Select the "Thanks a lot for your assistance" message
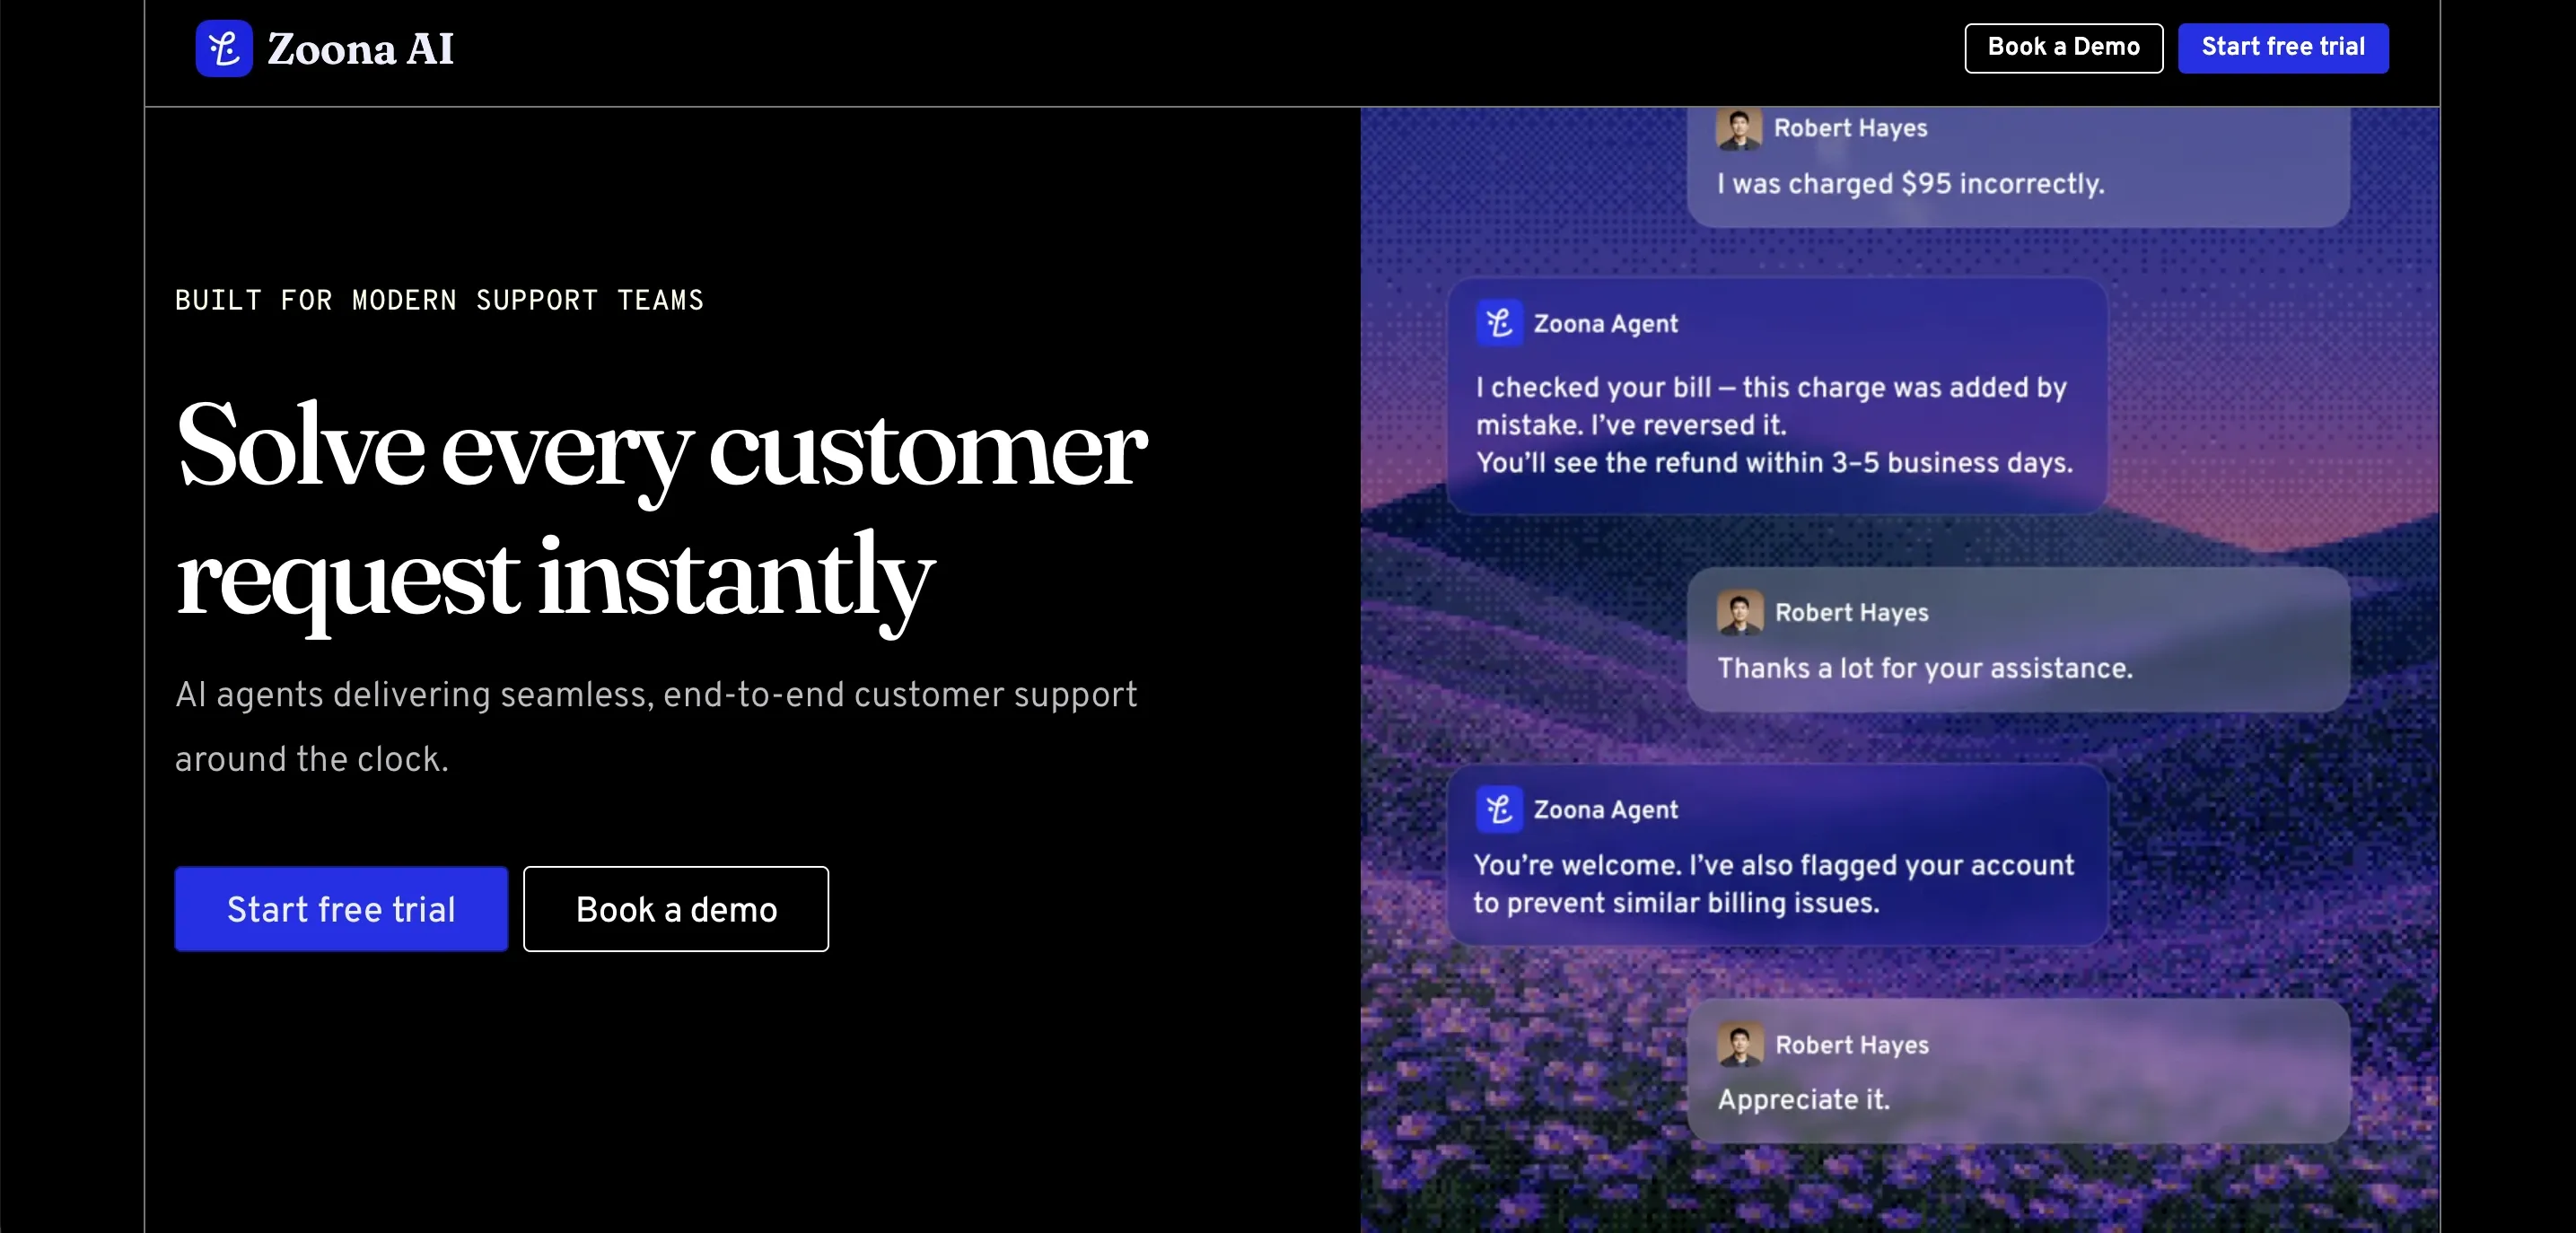The image size is (2576, 1233). click(1925, 668)
